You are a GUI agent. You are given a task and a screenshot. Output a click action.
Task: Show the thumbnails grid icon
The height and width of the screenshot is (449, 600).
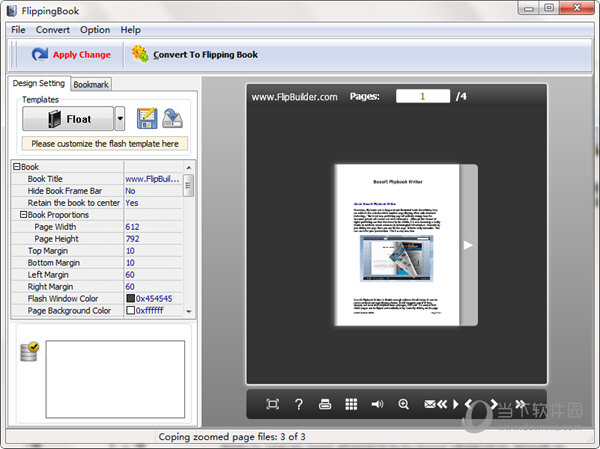click(x=351, y=404)
